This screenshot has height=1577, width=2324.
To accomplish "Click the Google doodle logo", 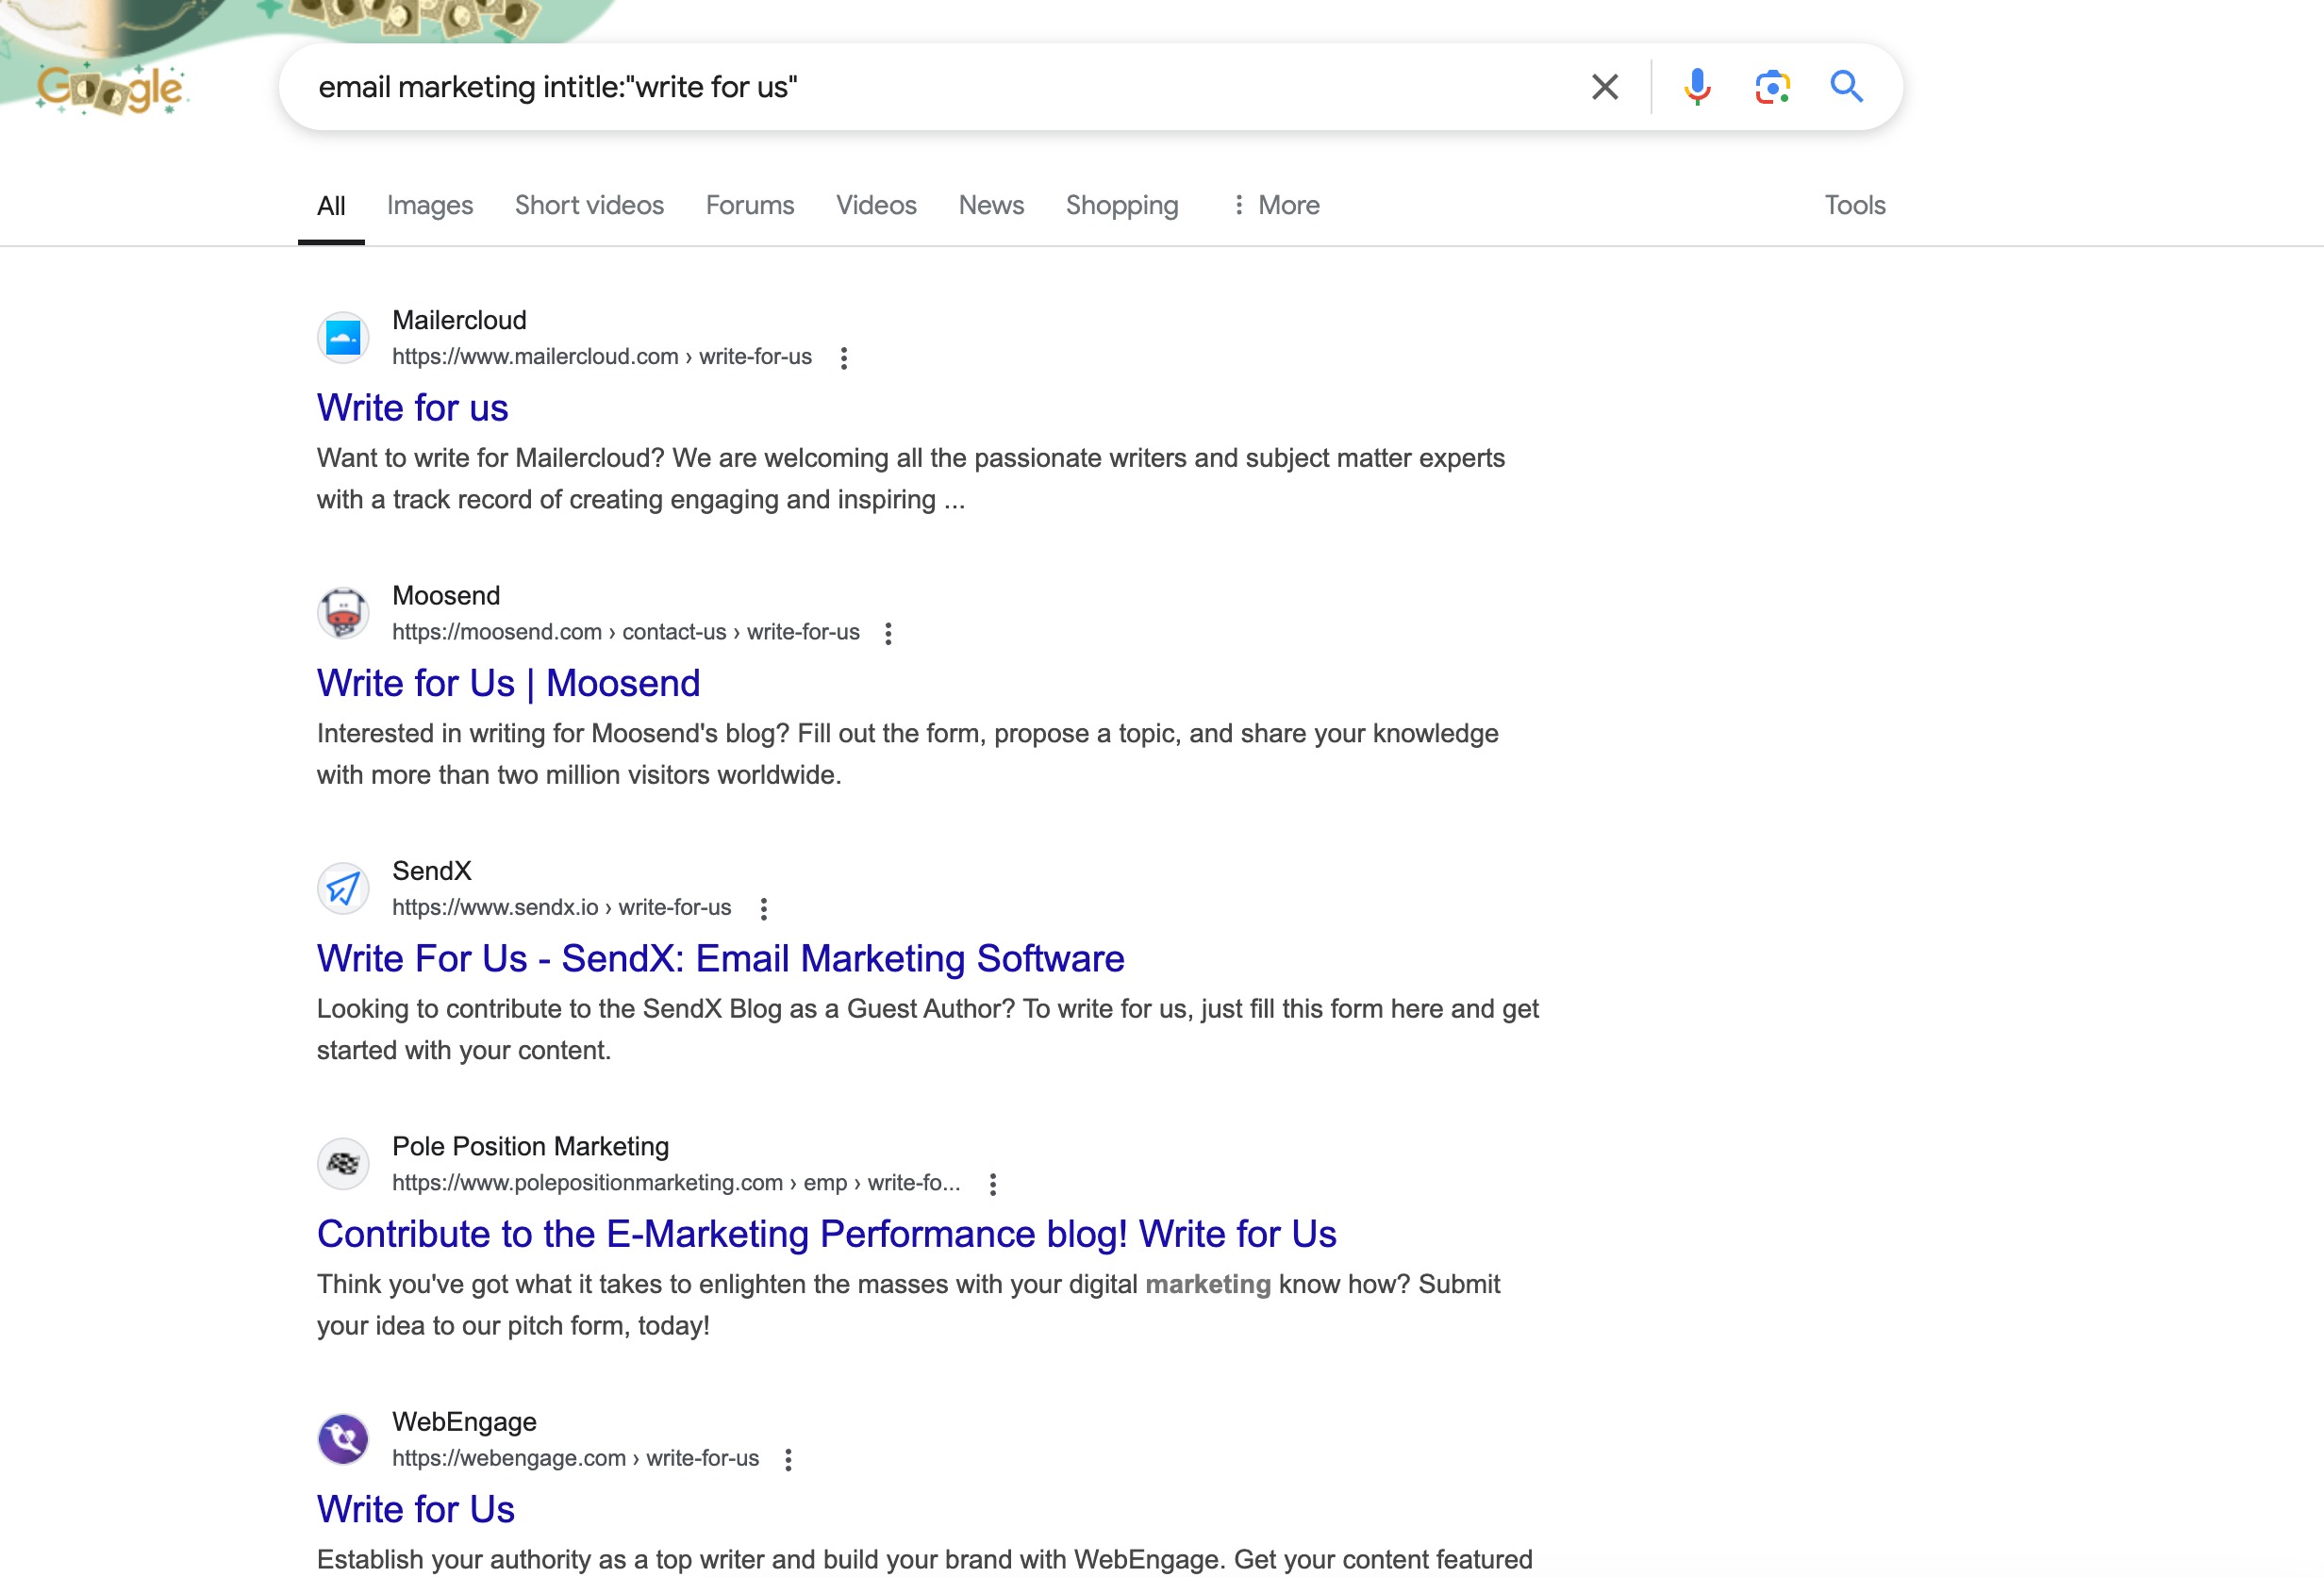I will point(110,88).
